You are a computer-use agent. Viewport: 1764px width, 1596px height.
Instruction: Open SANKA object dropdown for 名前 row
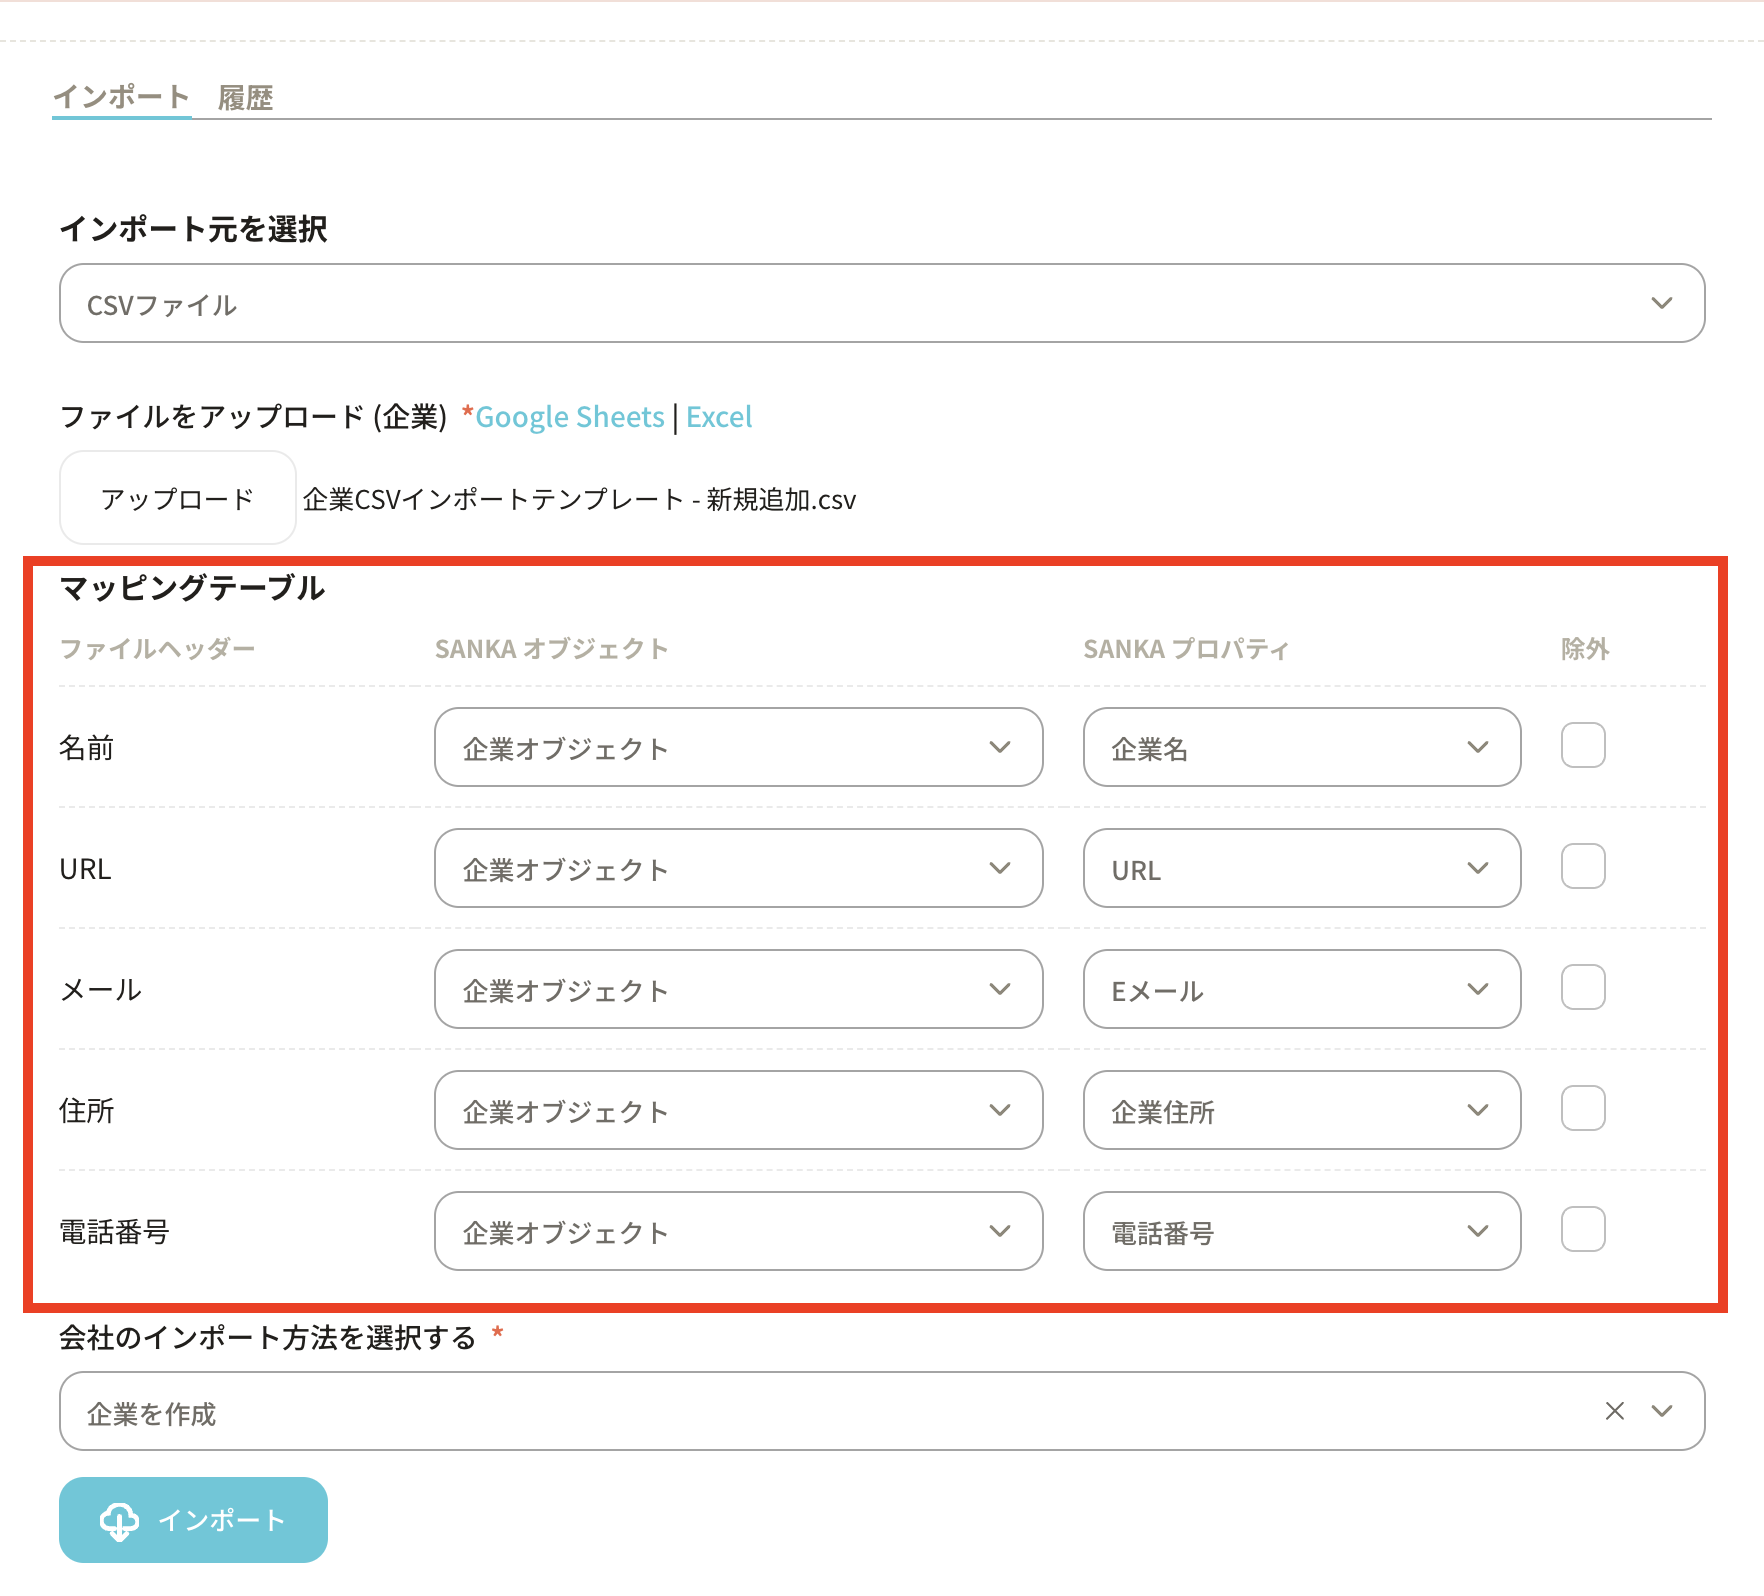[738, 748]
